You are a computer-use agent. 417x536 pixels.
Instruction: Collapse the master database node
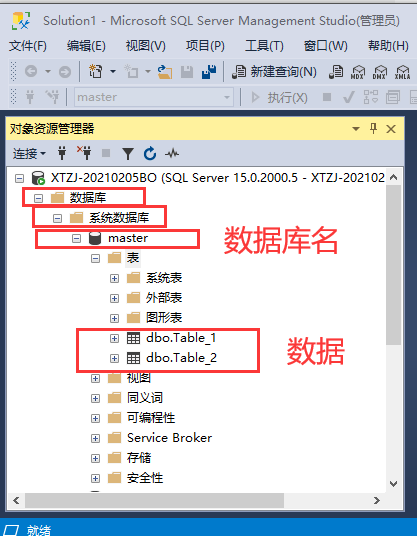click(x=77, y=238)
